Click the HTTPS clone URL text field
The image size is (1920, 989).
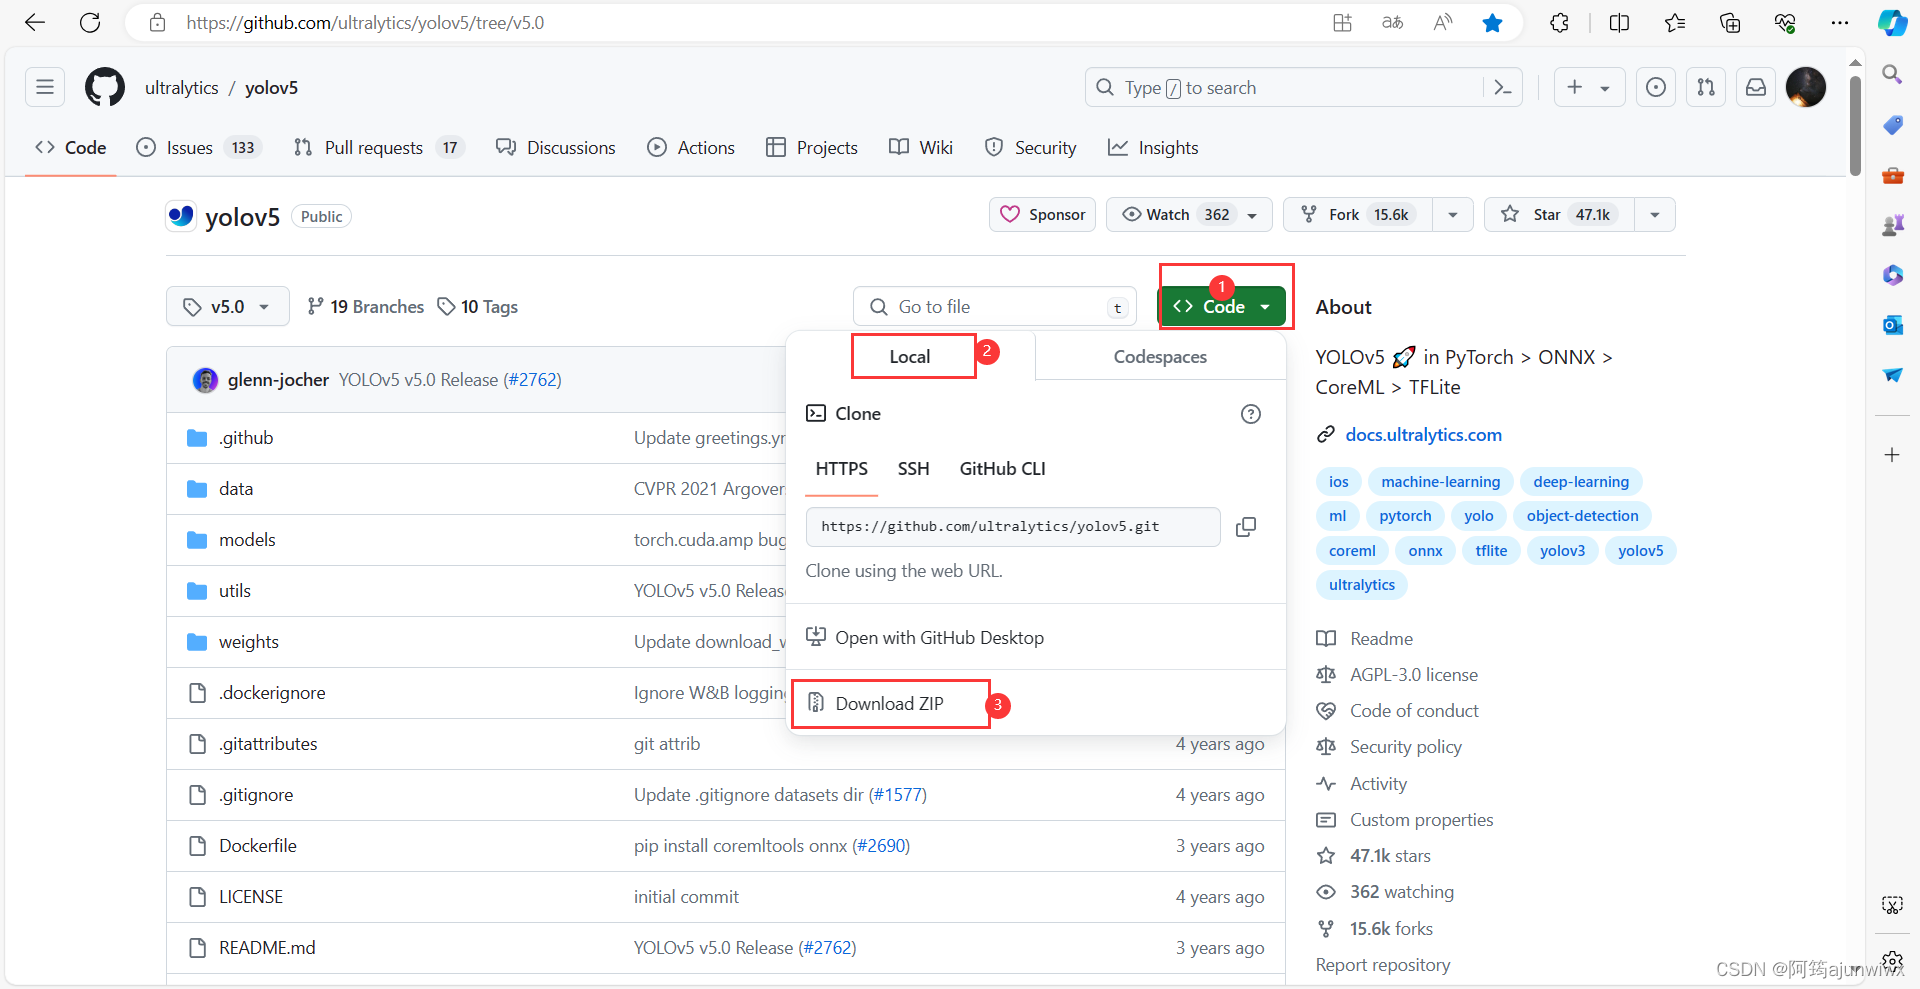click(1013, 527)
